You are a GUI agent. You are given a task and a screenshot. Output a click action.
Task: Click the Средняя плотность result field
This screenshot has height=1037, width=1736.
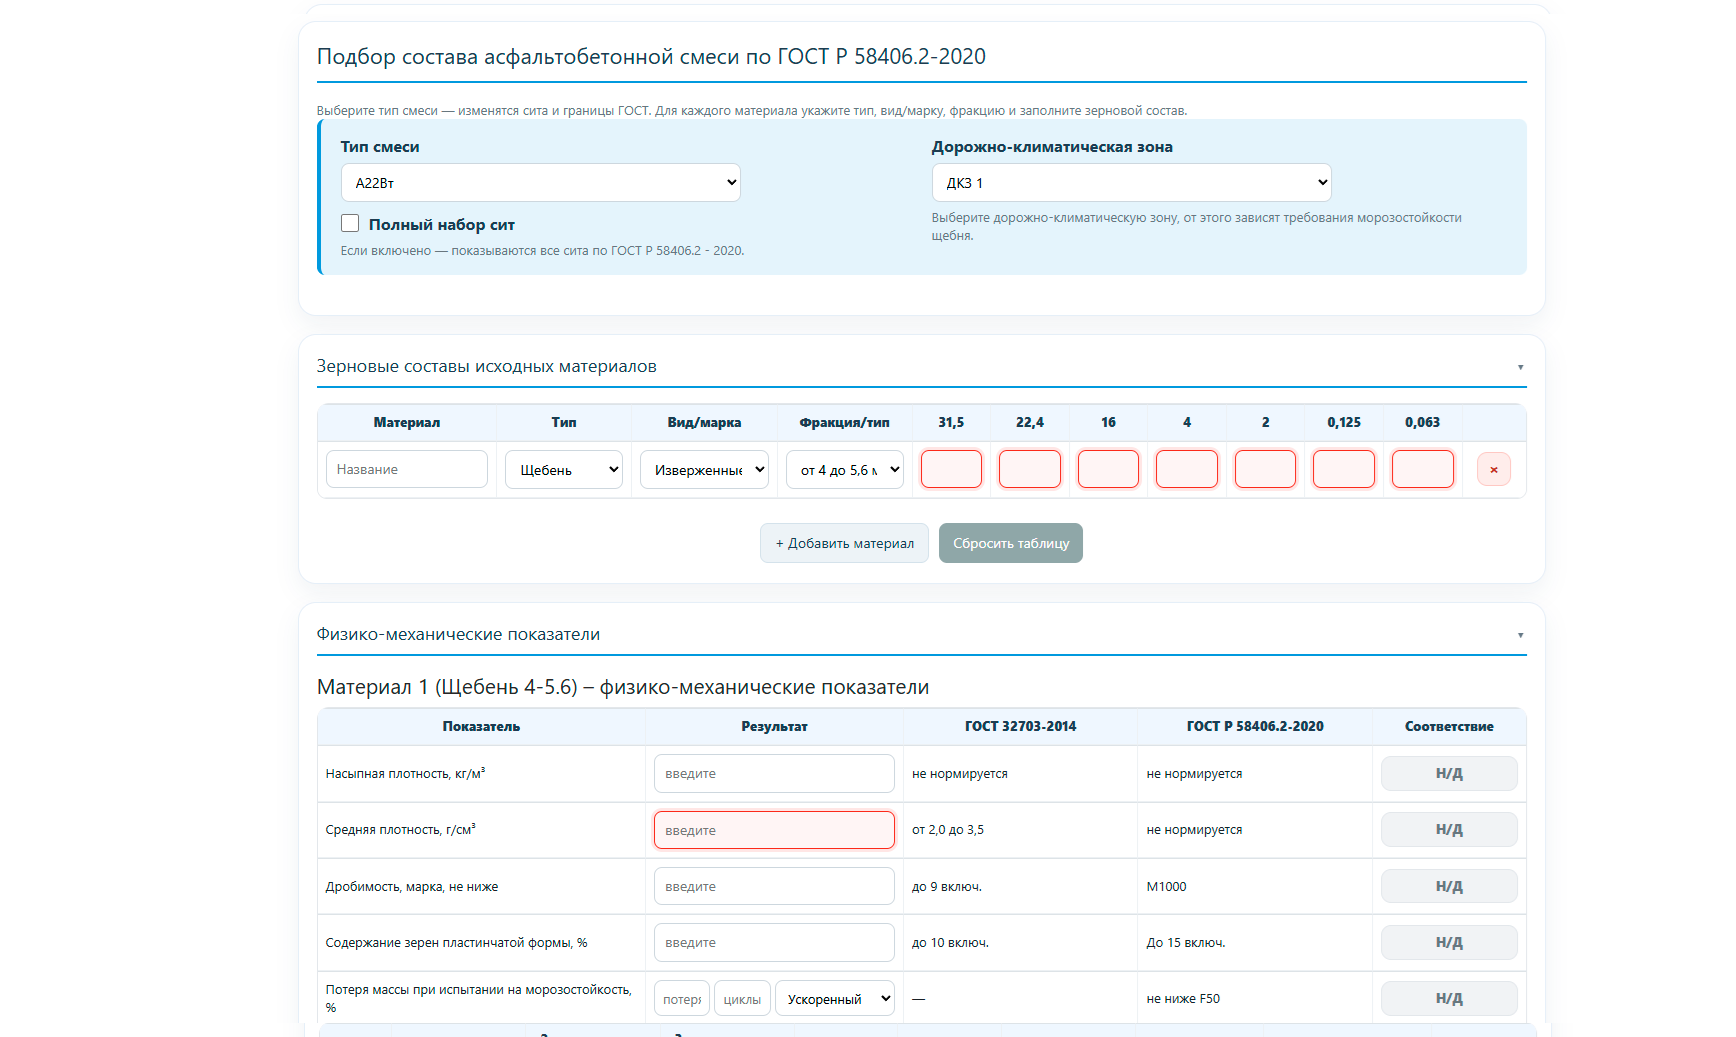pyautogui.click(x=774, y=830)
